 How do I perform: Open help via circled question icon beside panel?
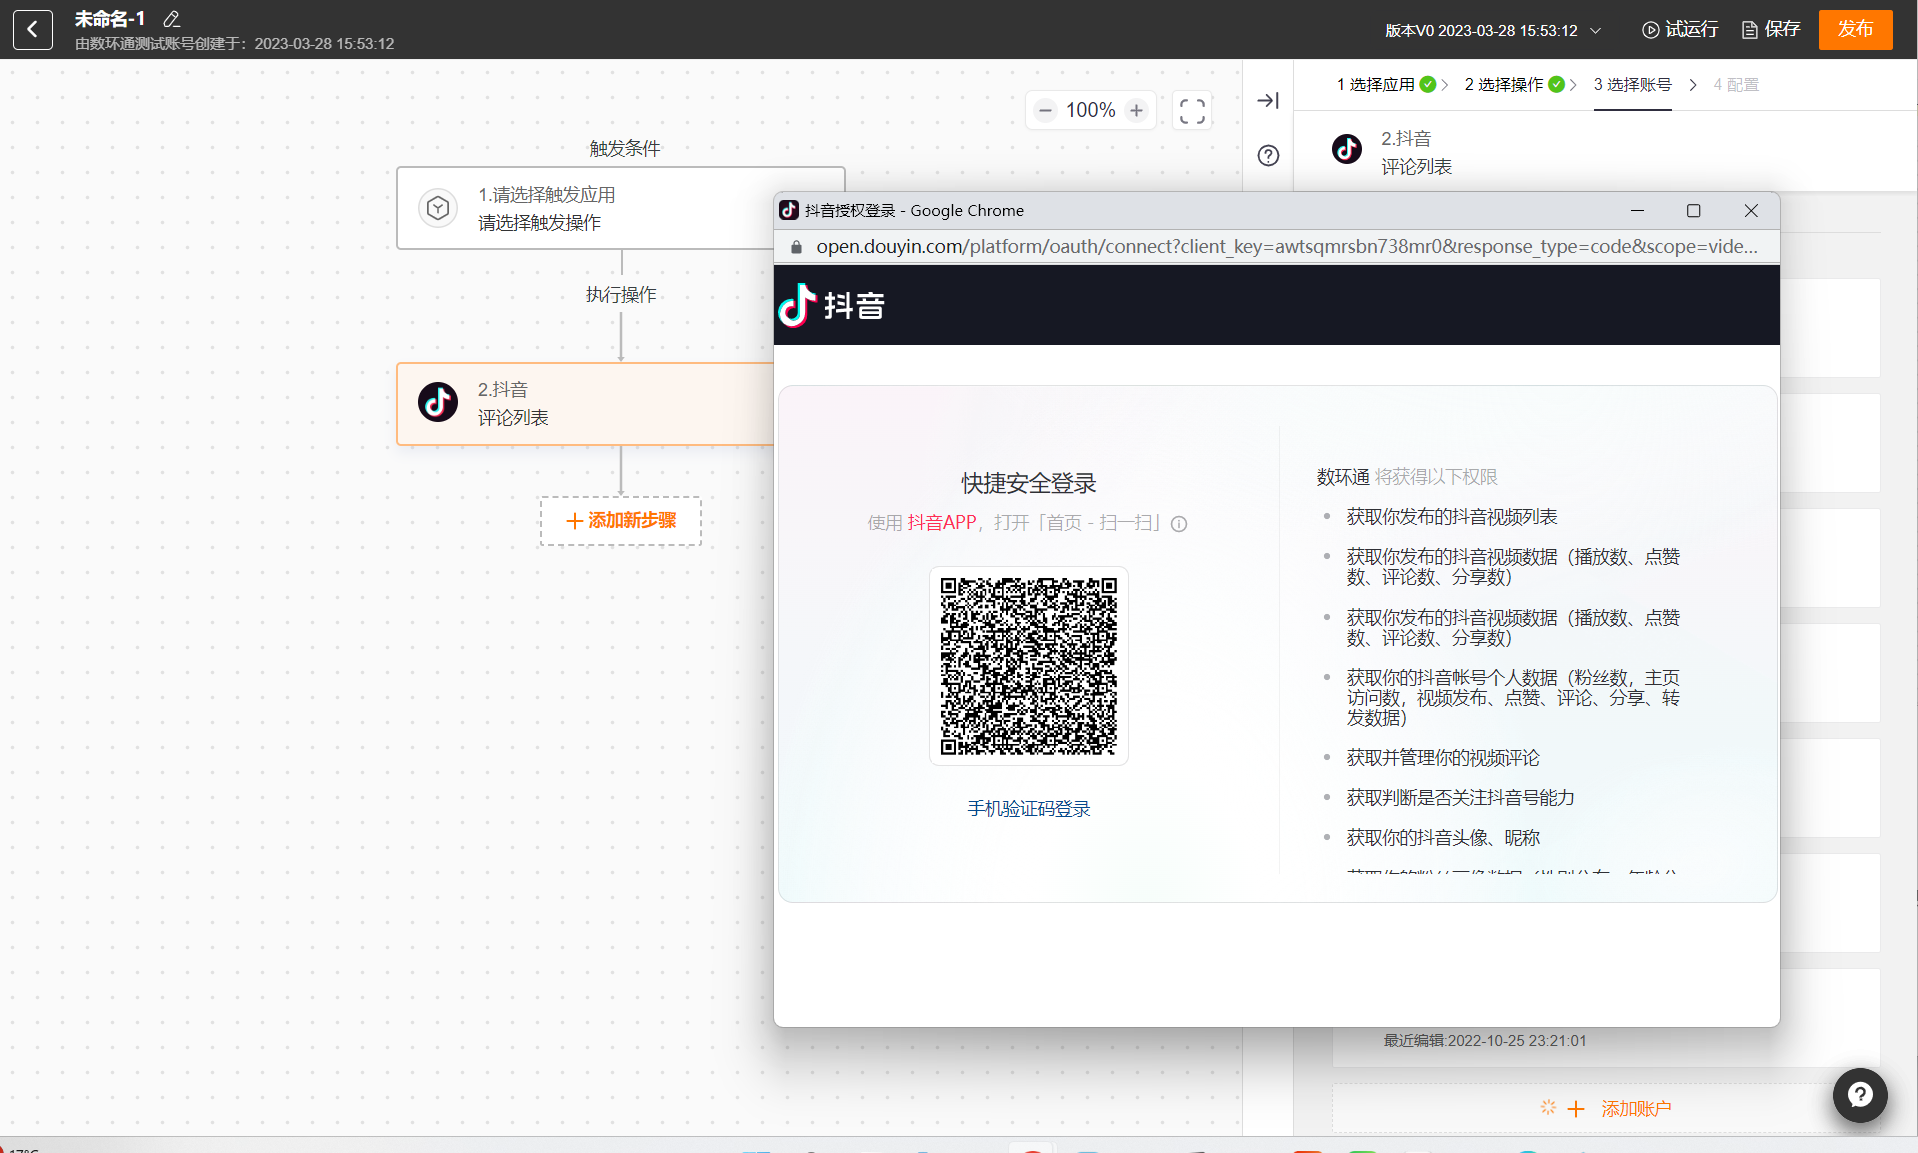1267,156
